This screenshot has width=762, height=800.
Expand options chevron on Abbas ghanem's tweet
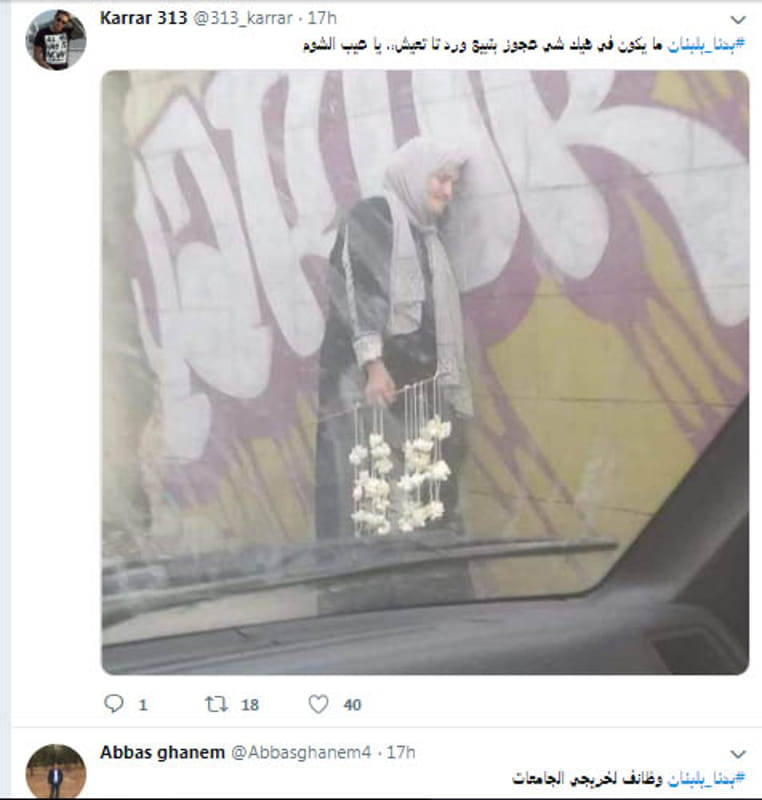coord(738,754)
